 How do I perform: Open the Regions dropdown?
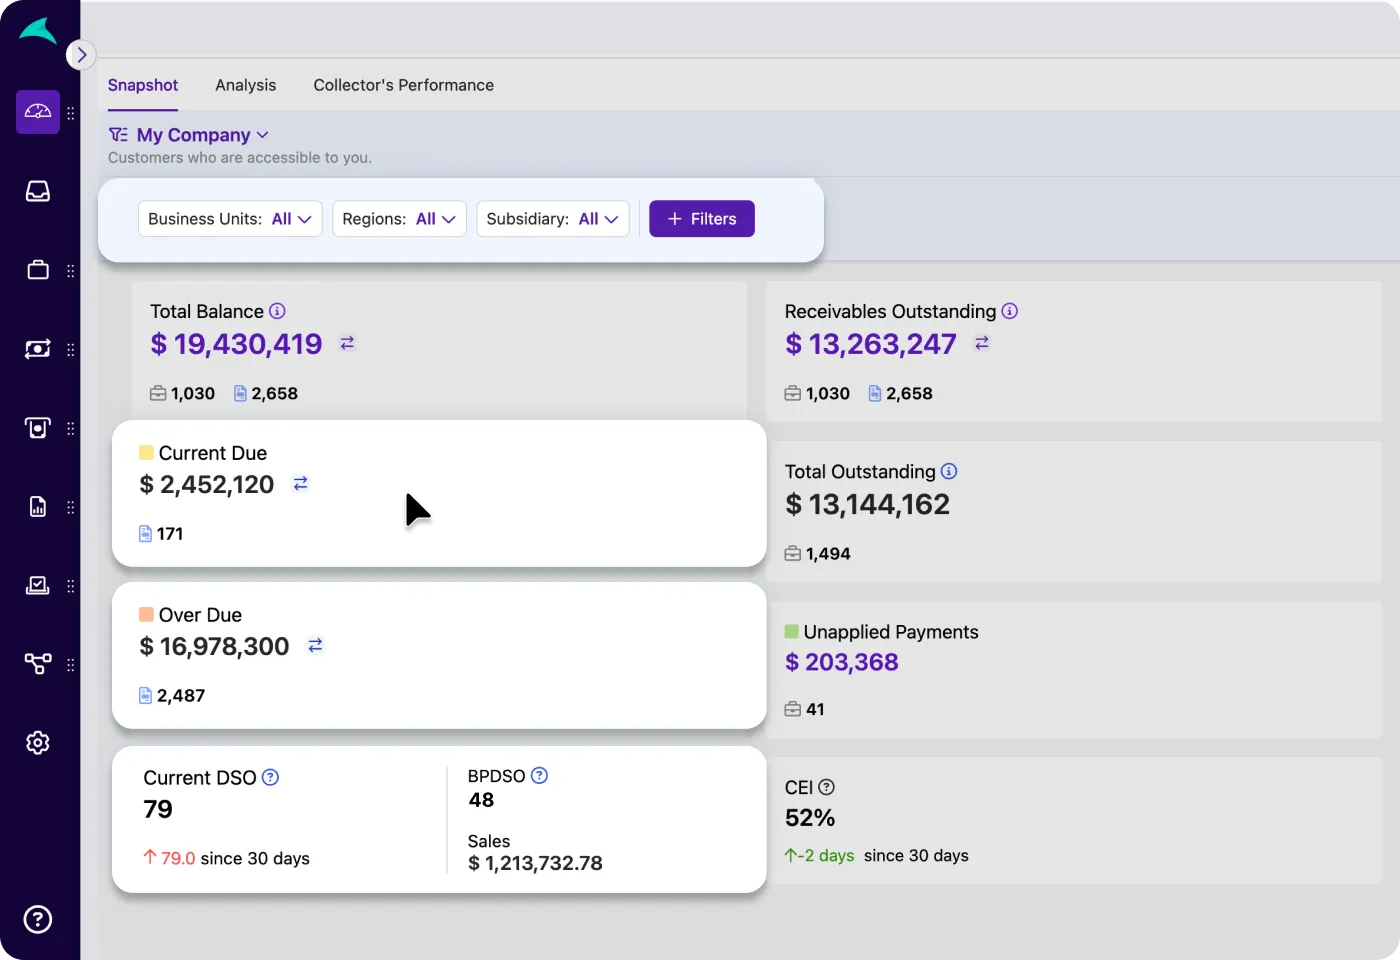[399, 219]
